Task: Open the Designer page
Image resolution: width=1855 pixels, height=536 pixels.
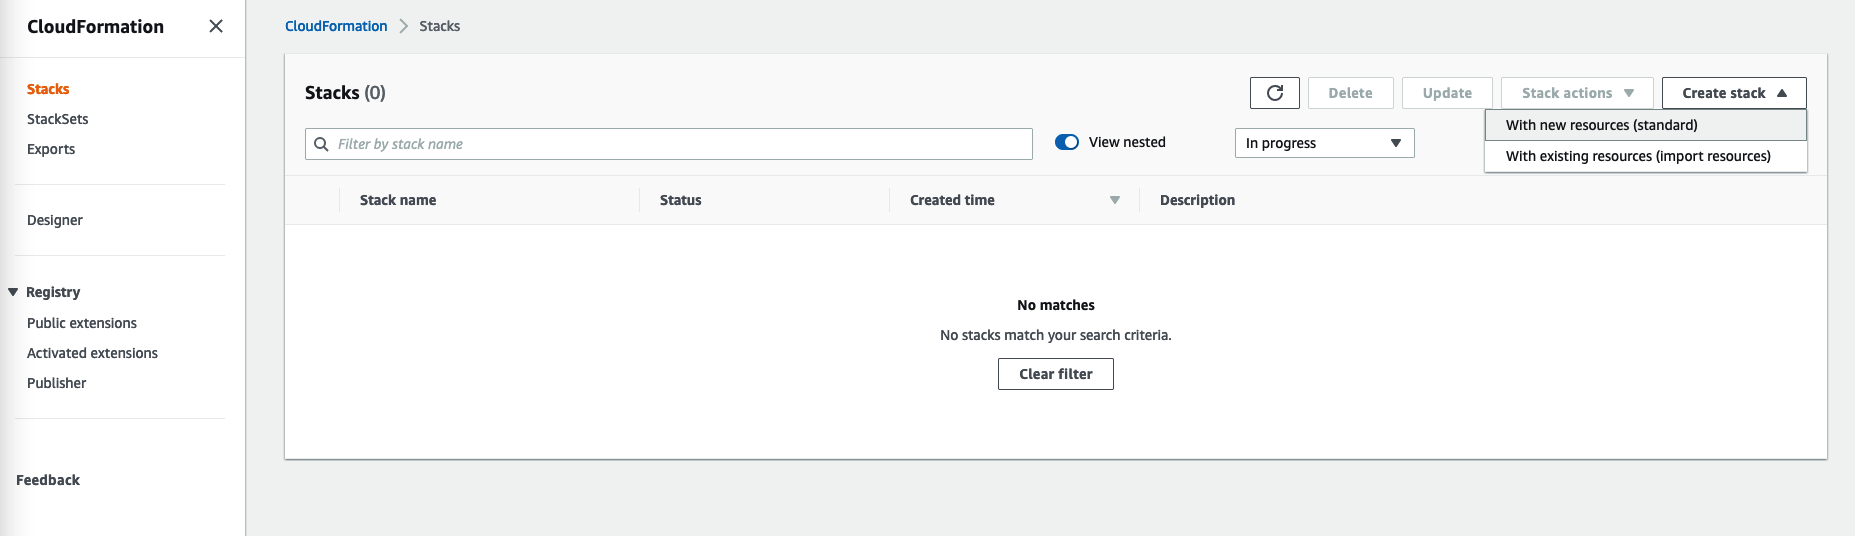Action: pyautogui.click(x=55, y=220)
